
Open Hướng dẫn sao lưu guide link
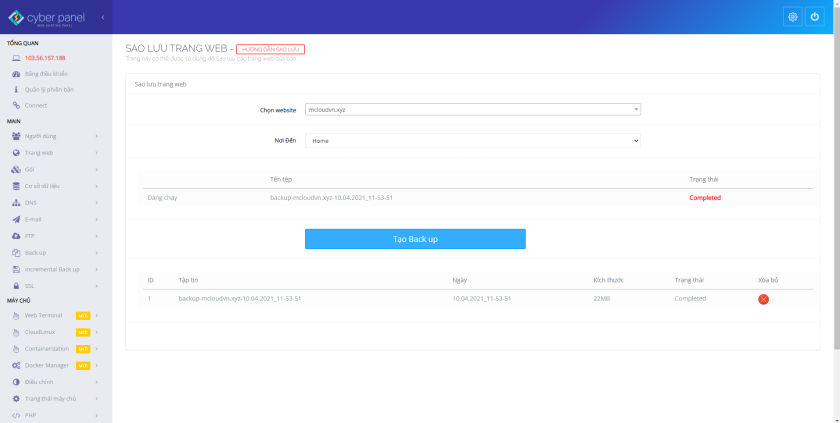[270, 49]
